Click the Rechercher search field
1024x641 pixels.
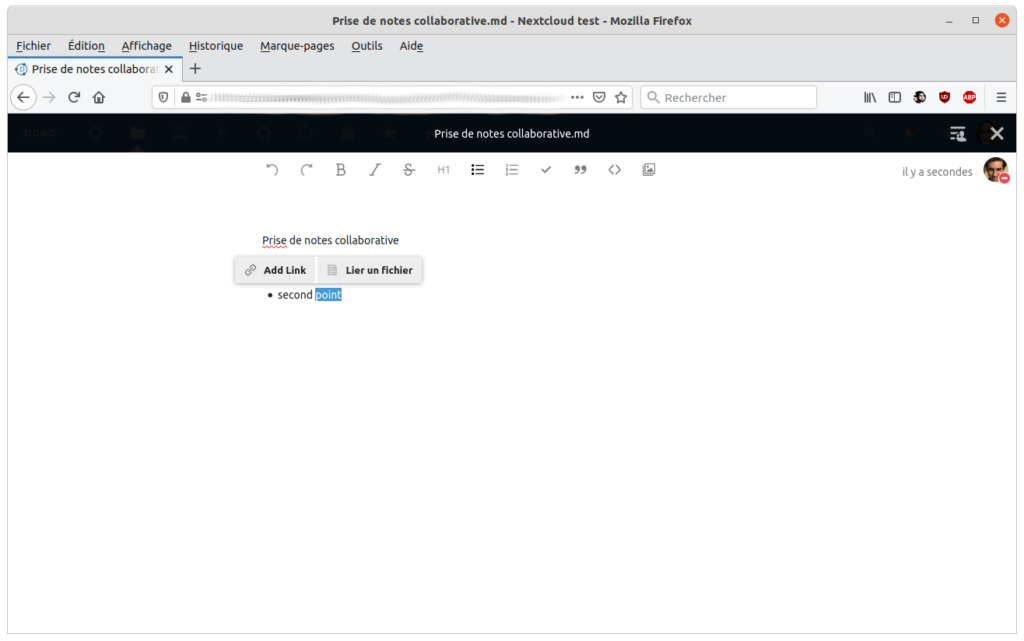pos(728,97)
